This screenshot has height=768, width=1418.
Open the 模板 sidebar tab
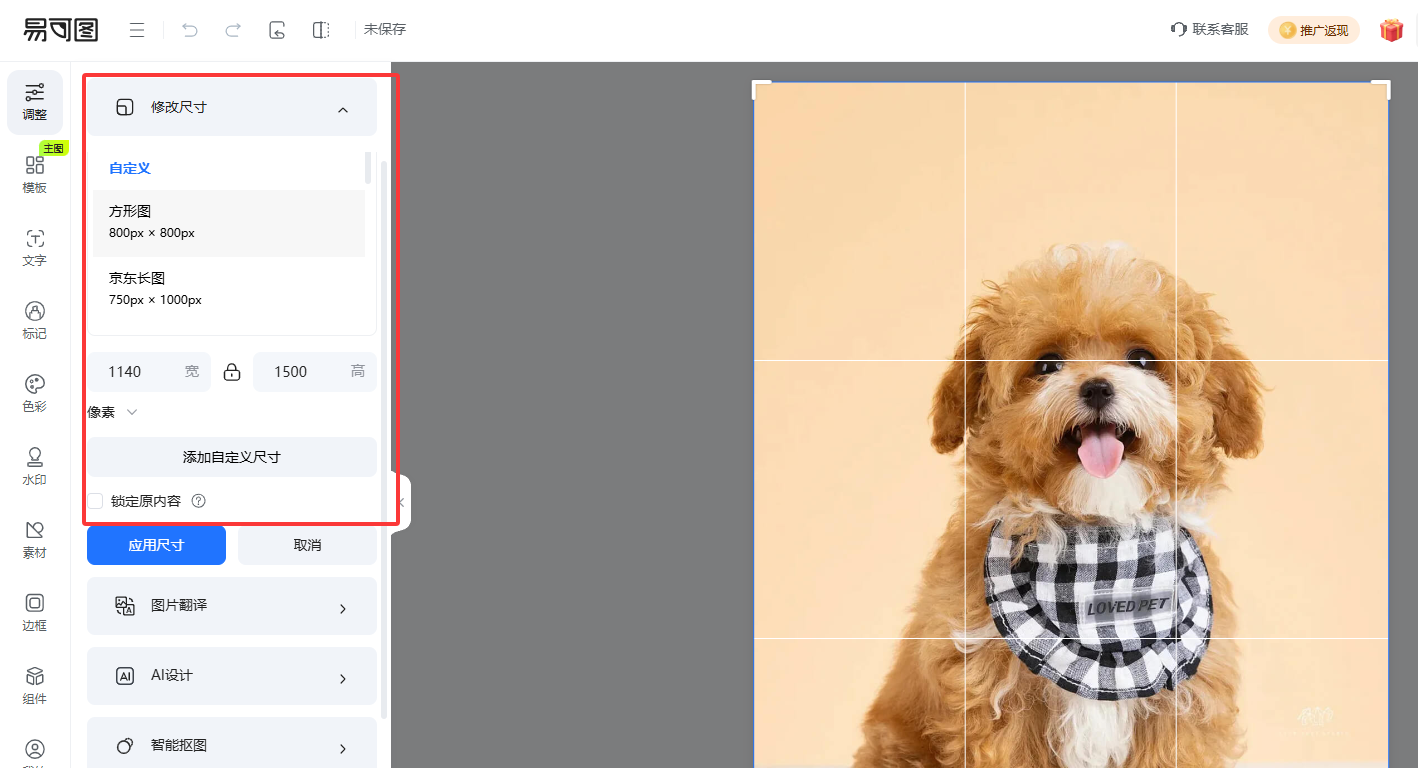(x=35, y=175)
